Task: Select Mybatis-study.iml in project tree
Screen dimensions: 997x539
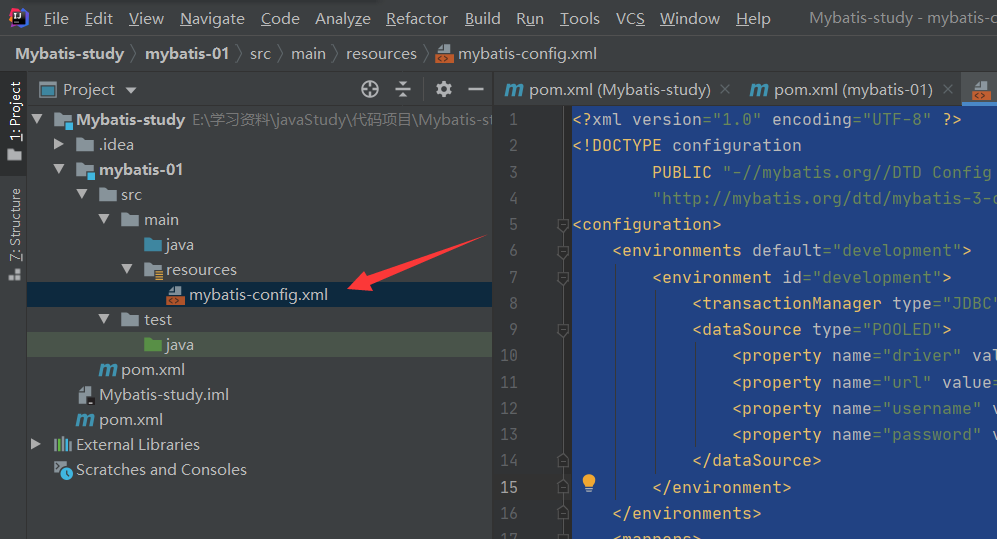Action: 164,395
